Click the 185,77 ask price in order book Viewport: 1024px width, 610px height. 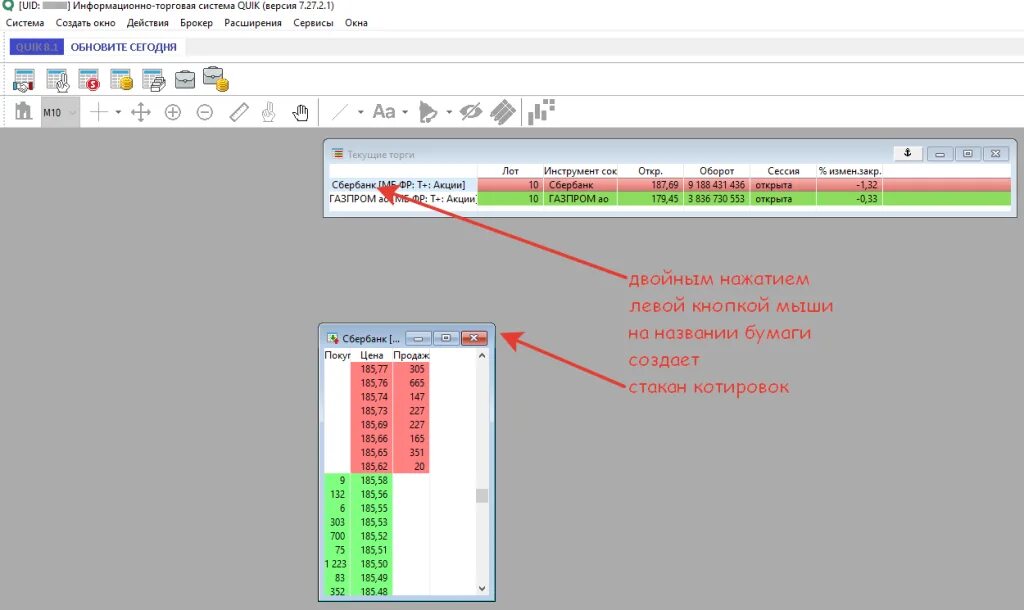[374, 369]
